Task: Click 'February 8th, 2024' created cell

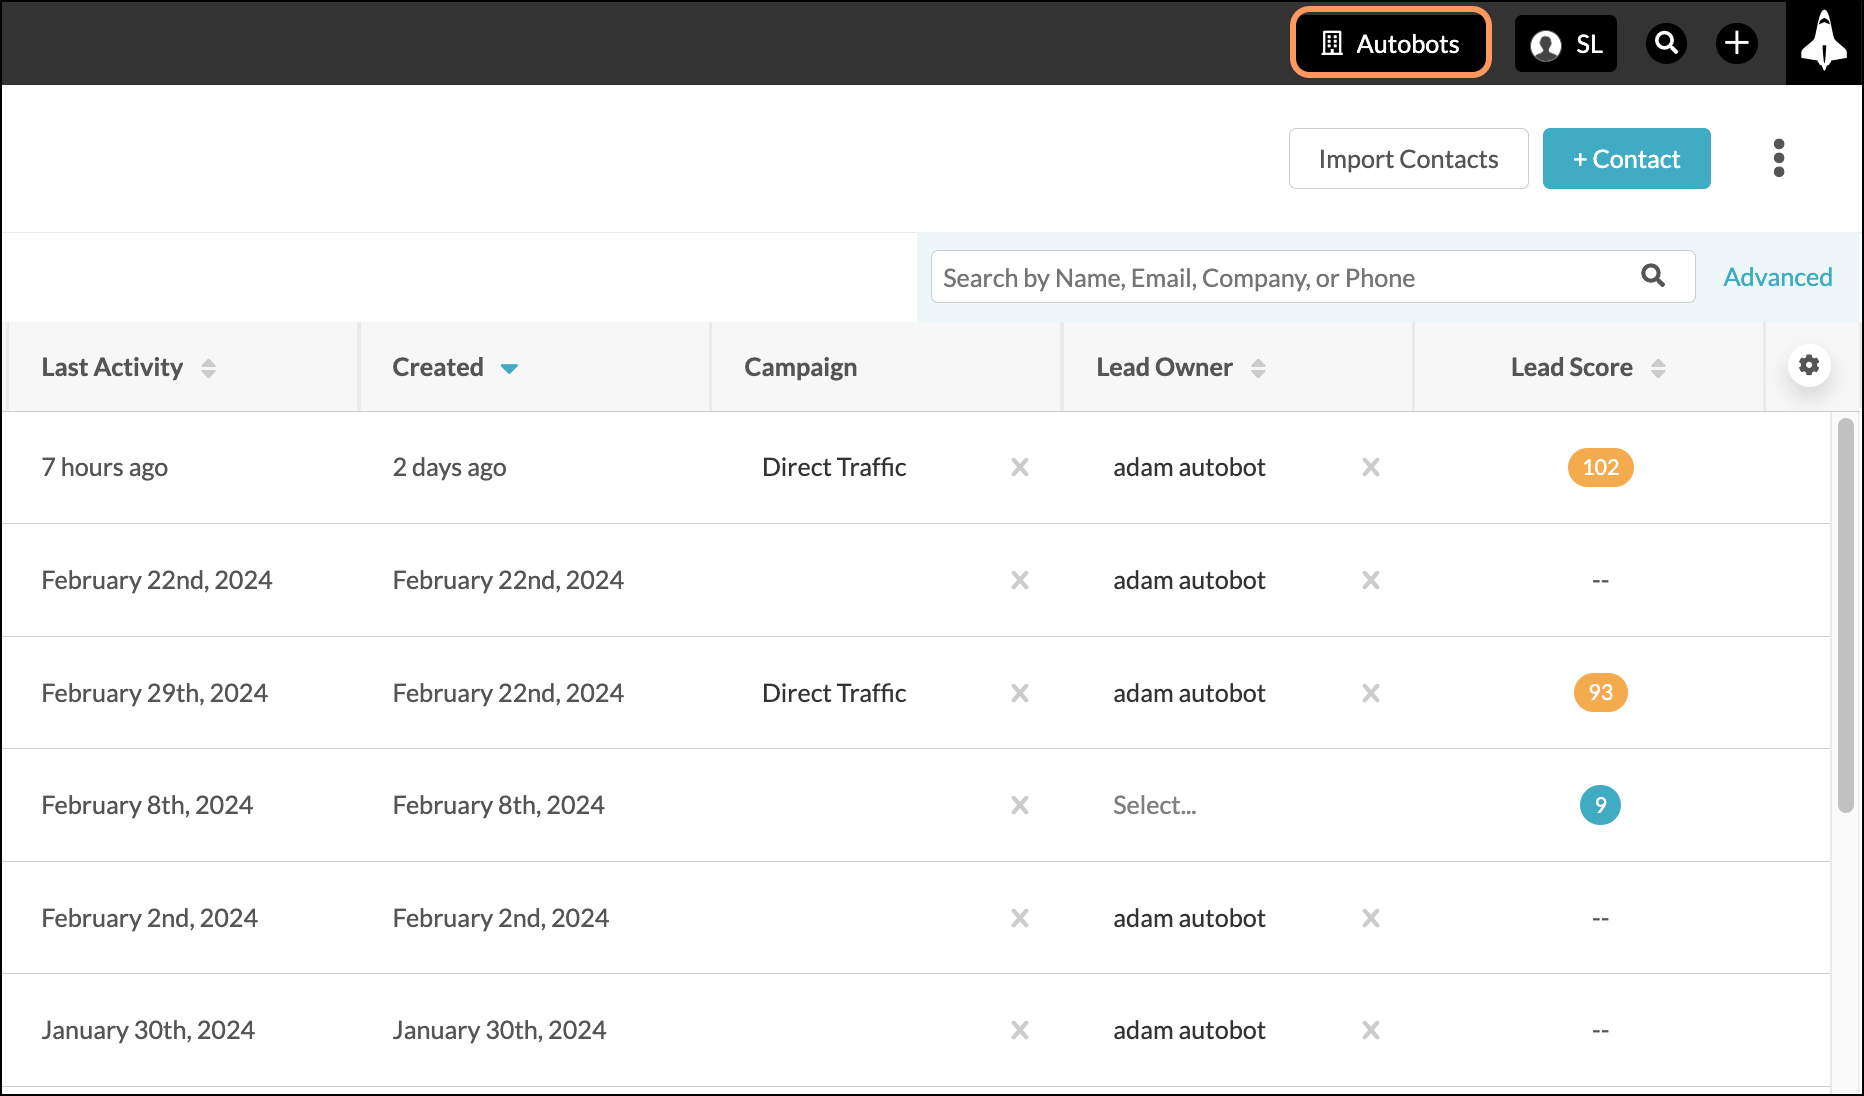Action: 498,805
